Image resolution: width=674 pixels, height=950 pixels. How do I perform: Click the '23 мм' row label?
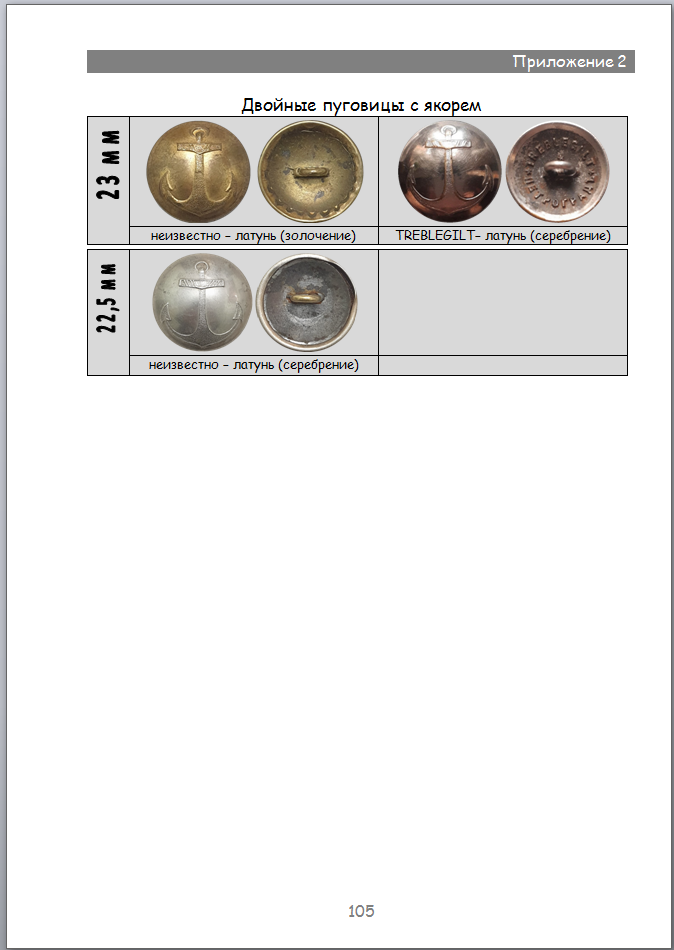[108, 165]
